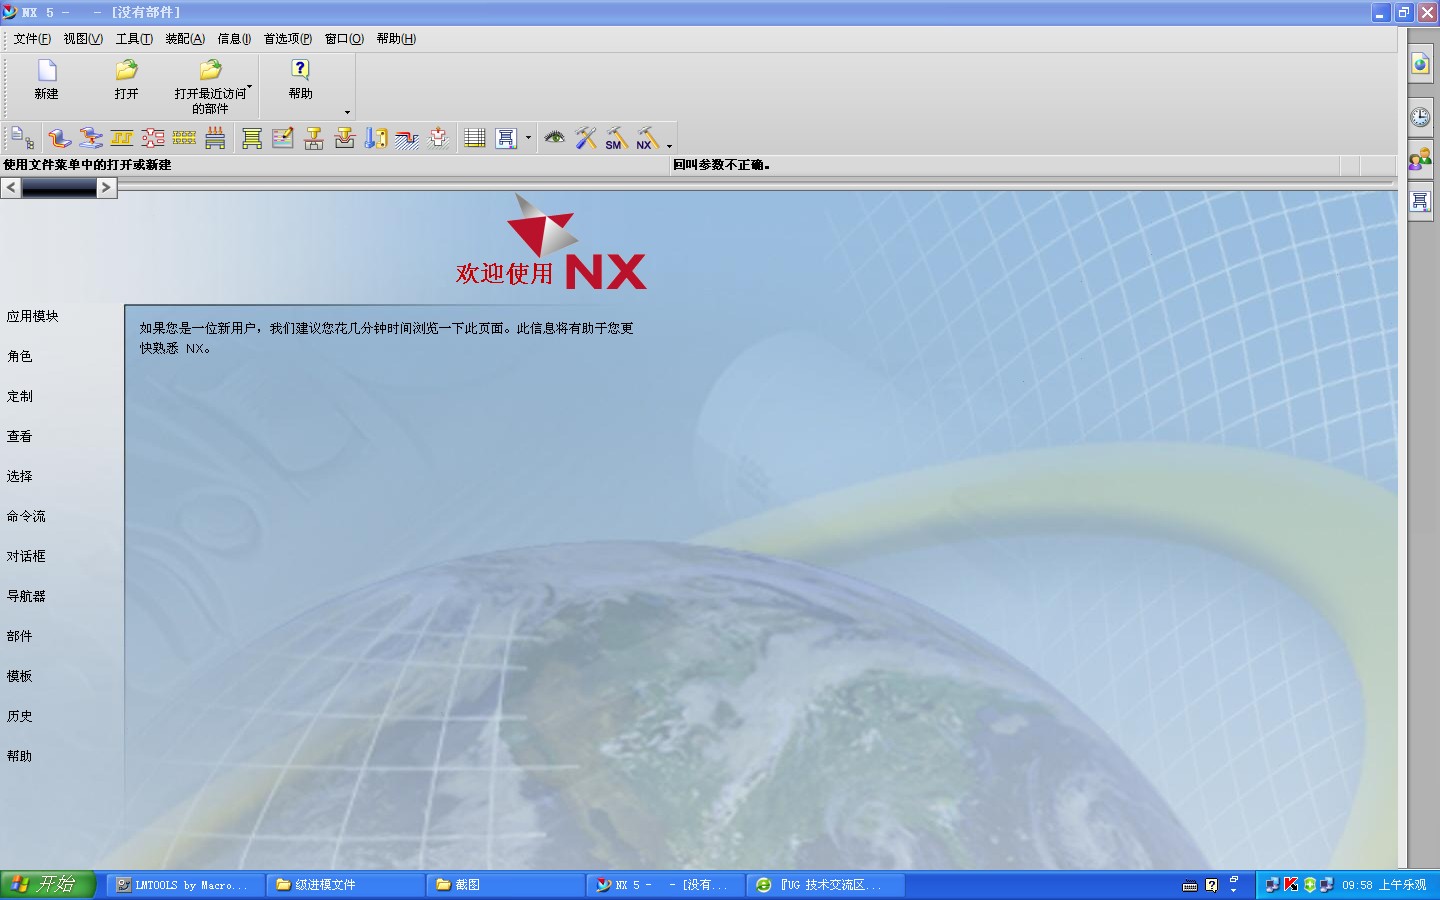
Task: Select 选择 in the welcome sidebar
Action: (20, 476)
